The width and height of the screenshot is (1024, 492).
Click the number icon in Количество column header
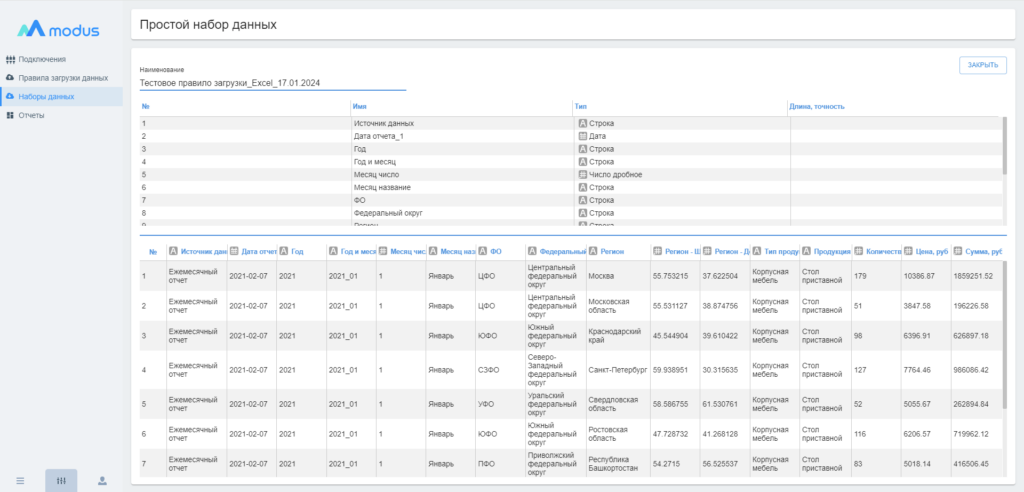coord(859,251)
